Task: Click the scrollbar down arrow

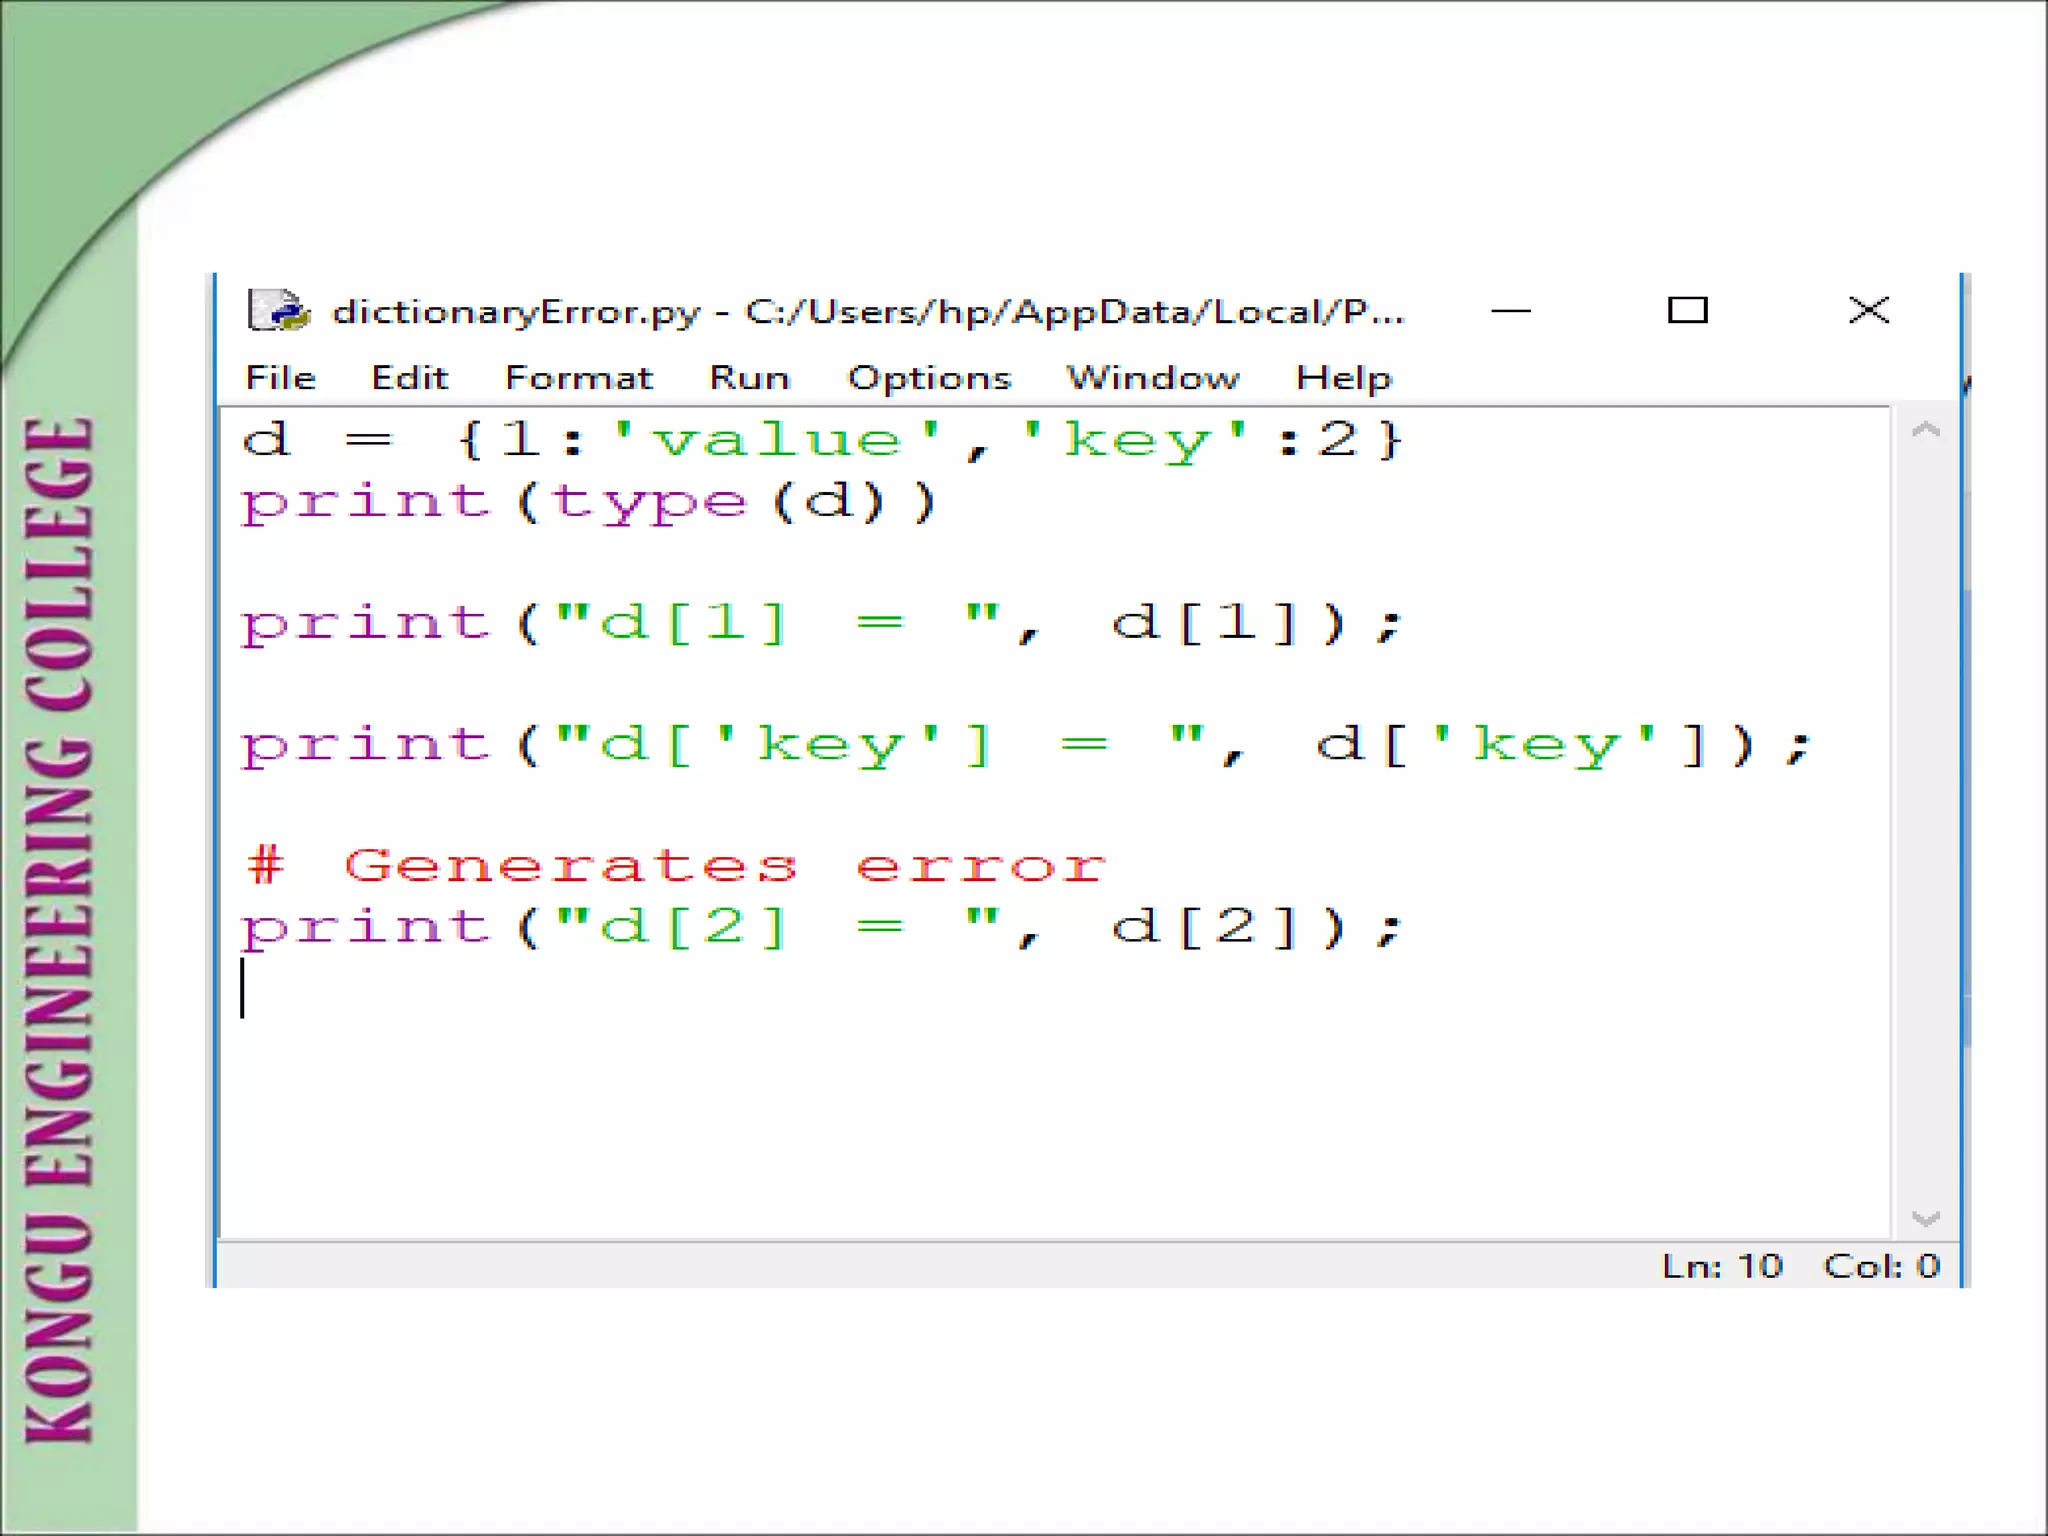Action: coord(1925,1218)
